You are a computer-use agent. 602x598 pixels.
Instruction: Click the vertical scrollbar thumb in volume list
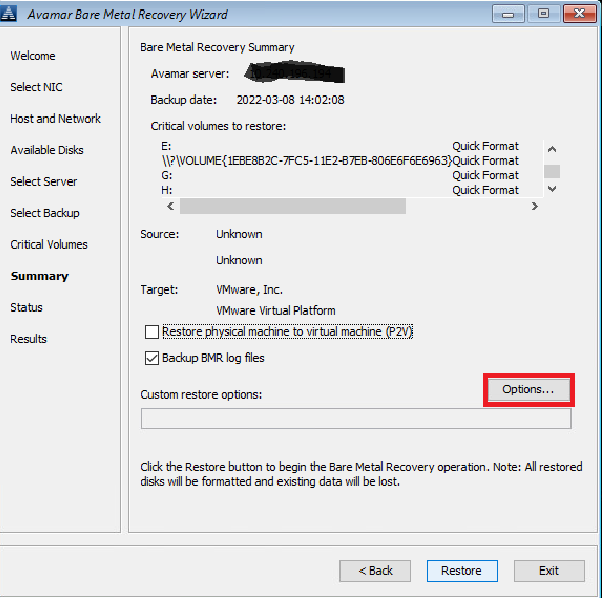[x=552, y=171]
